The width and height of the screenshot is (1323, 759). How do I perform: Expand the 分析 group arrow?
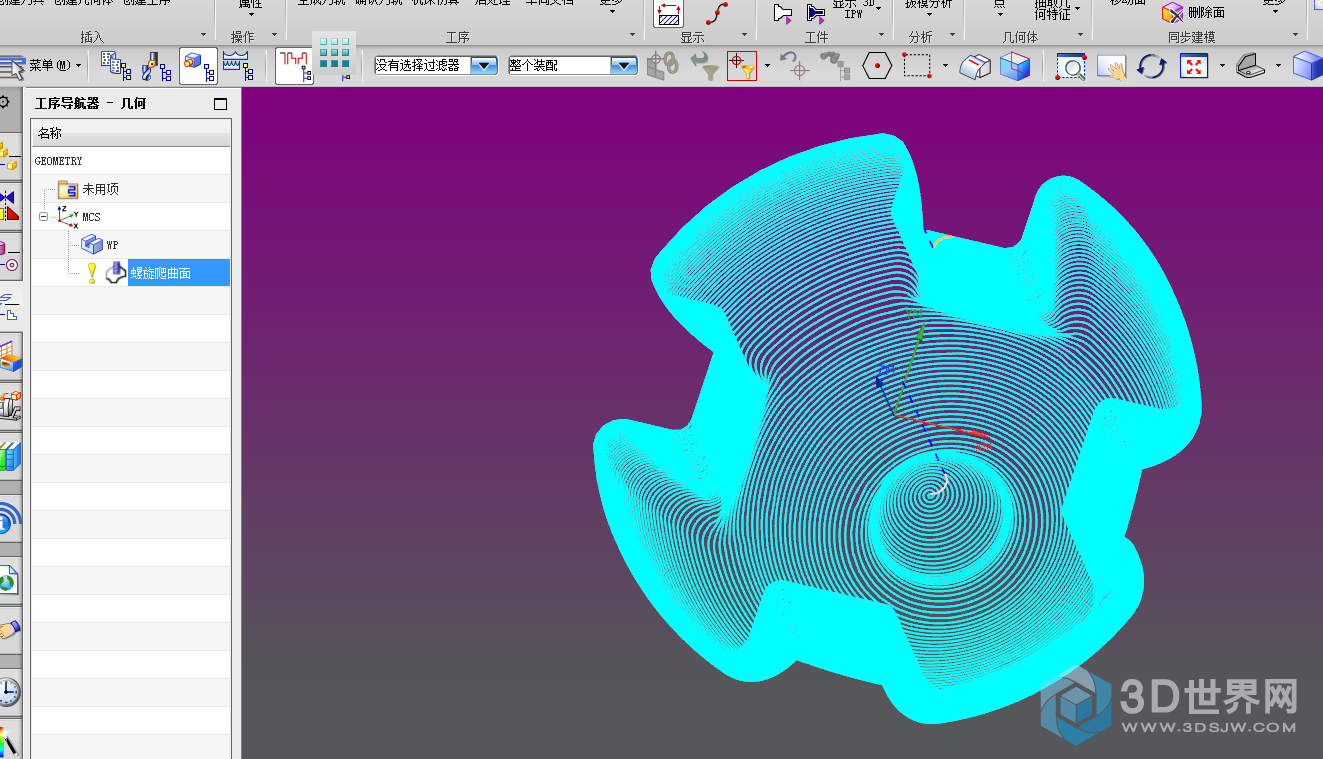point(950,36)
